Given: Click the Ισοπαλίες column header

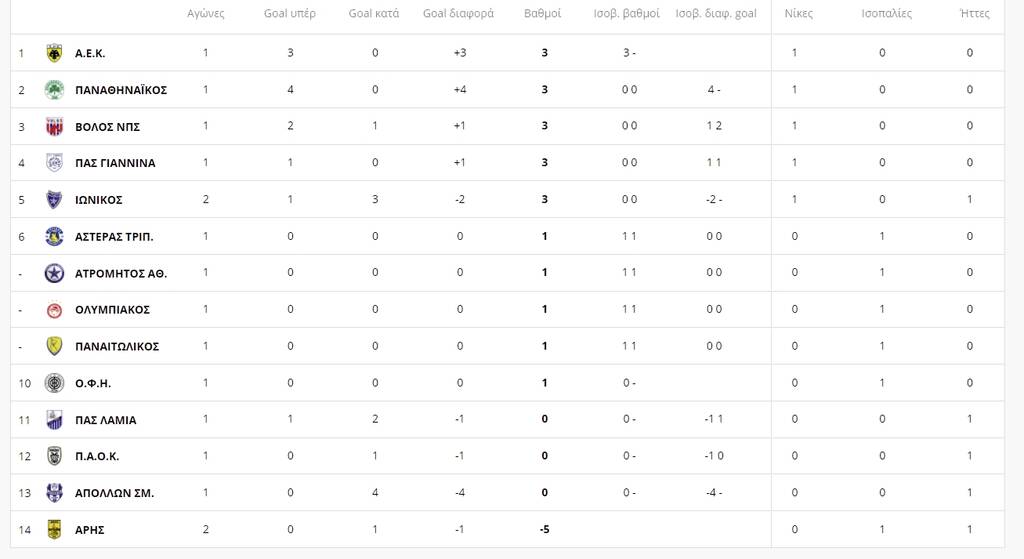Looking at the screenshot, I should click(886, 14).
